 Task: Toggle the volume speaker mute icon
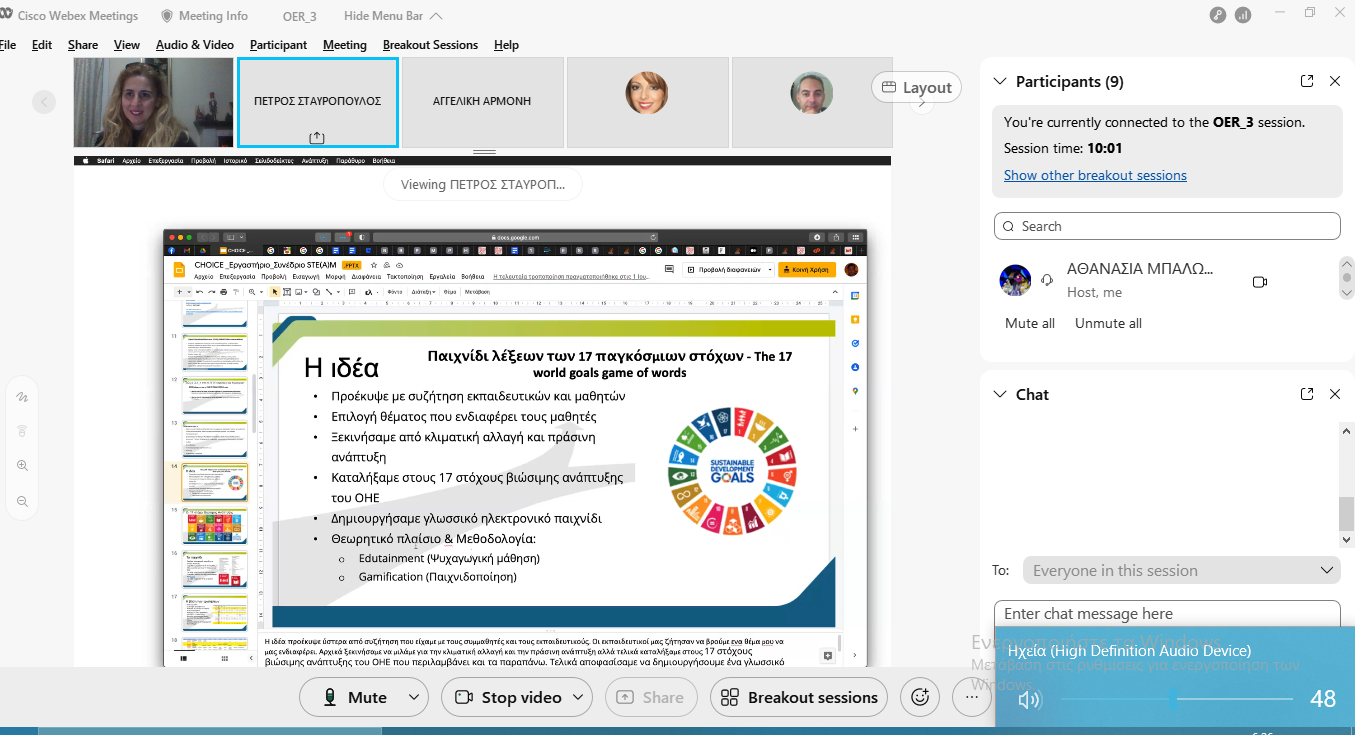[x=1027, y=700]
